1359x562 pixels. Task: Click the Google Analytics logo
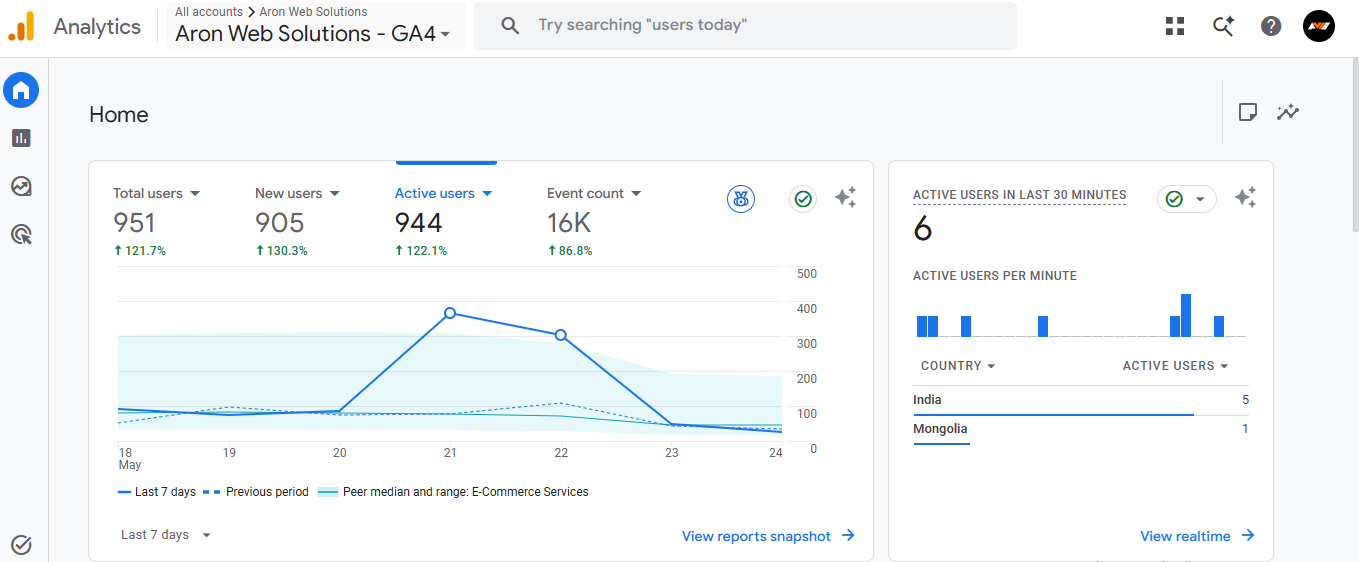[x=21, y=26]
